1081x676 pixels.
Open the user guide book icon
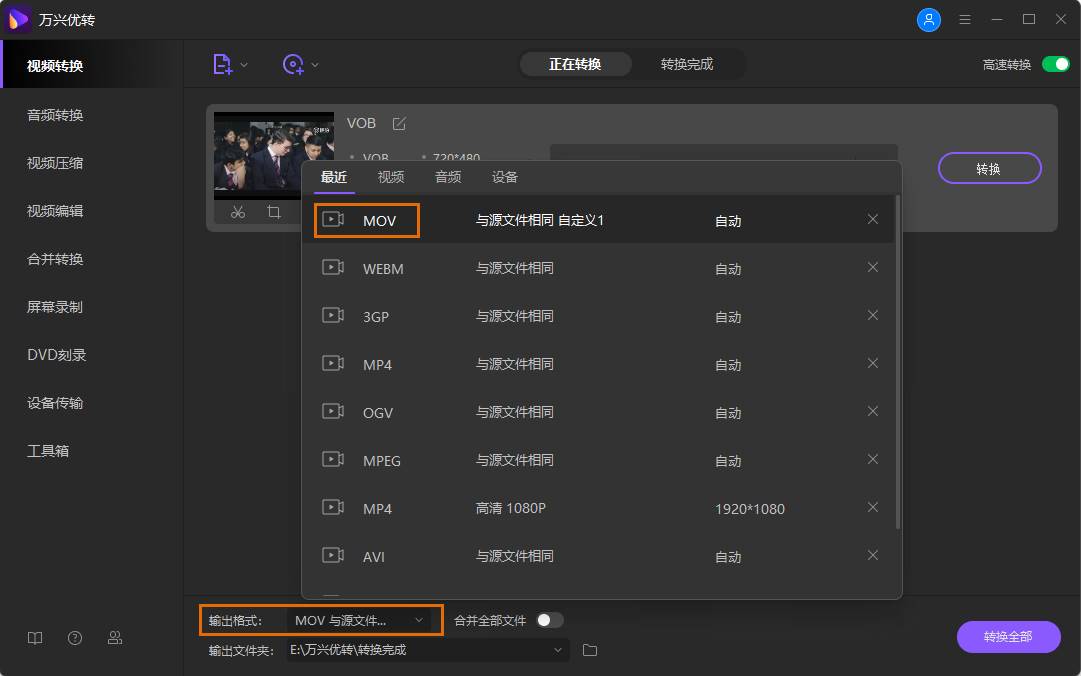pos(35,638)
